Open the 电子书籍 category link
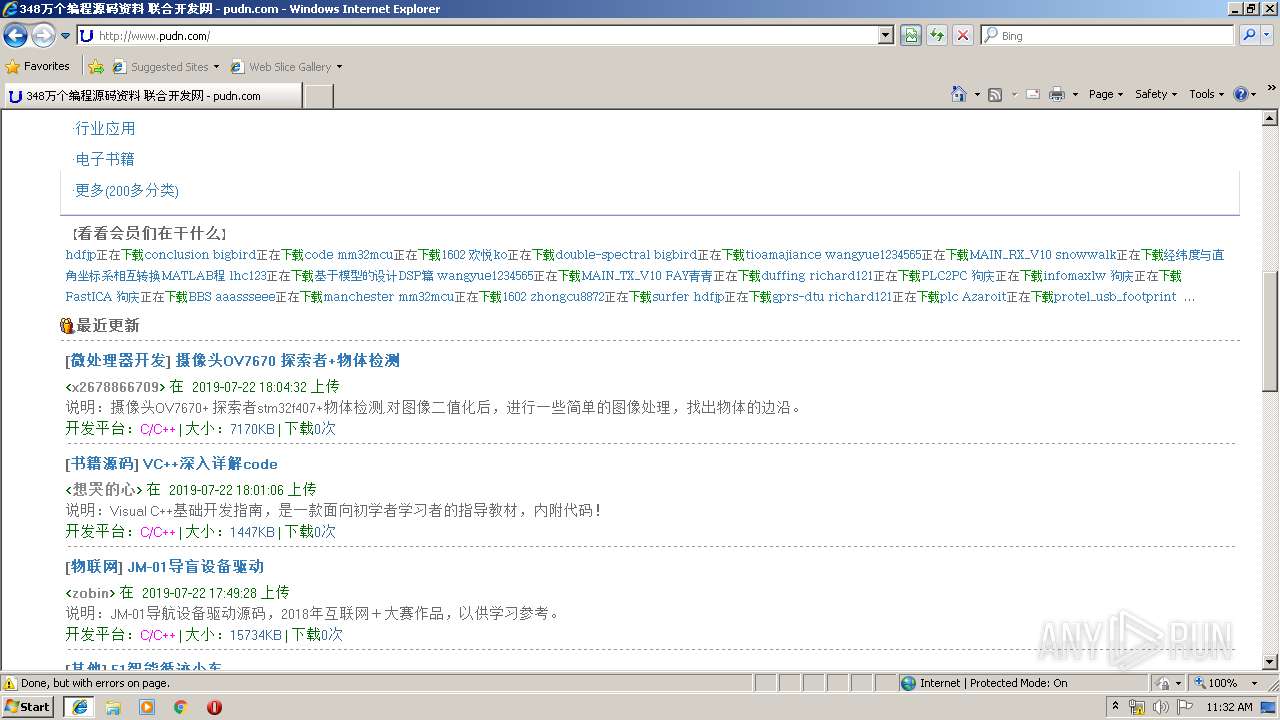This screenshot has height=720, width=1280. point(105,160)
